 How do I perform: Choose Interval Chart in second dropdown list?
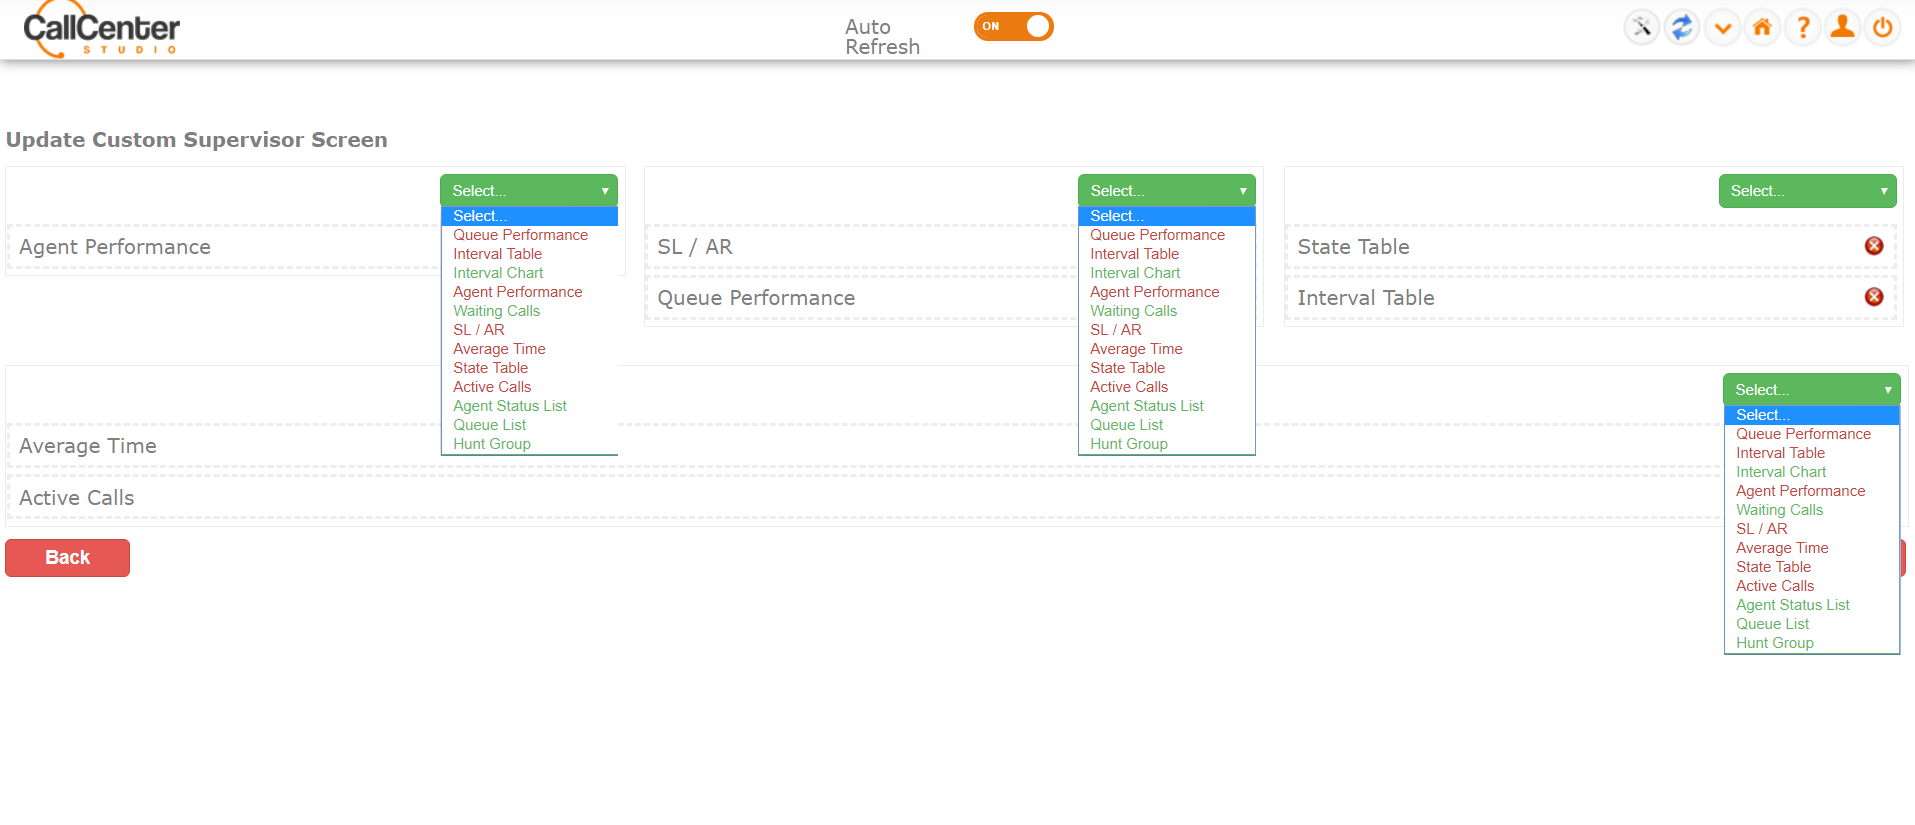coord(1166,273)
